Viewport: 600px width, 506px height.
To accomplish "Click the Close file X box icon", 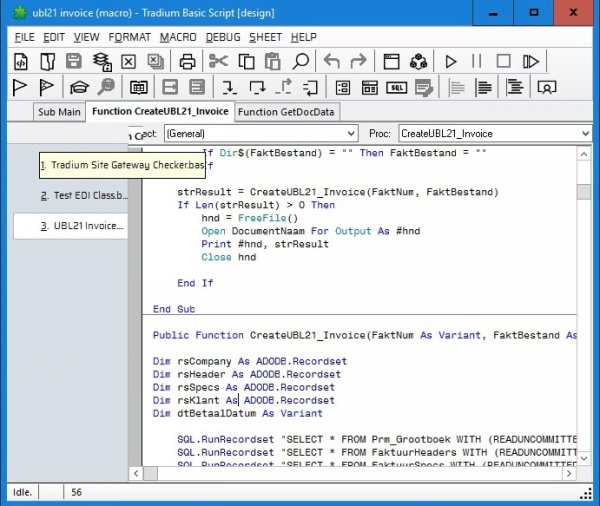I will click(128, 62).
